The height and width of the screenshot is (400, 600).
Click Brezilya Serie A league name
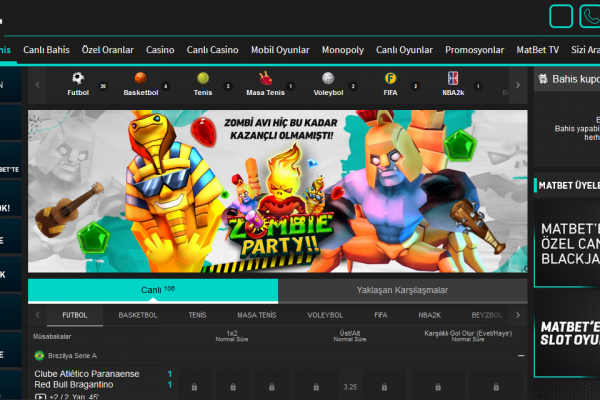tap(72, 356)
